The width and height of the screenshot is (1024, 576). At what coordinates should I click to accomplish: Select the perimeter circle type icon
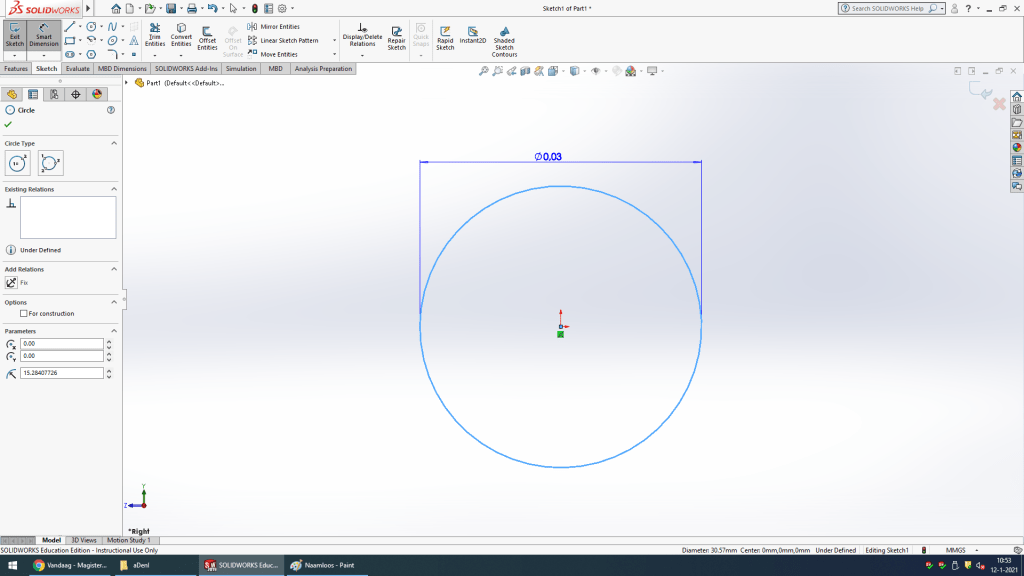click(50, 163)
